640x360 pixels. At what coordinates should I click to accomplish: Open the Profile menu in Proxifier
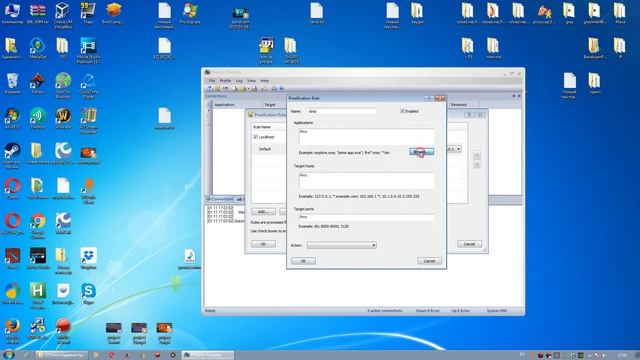(225, 81)
